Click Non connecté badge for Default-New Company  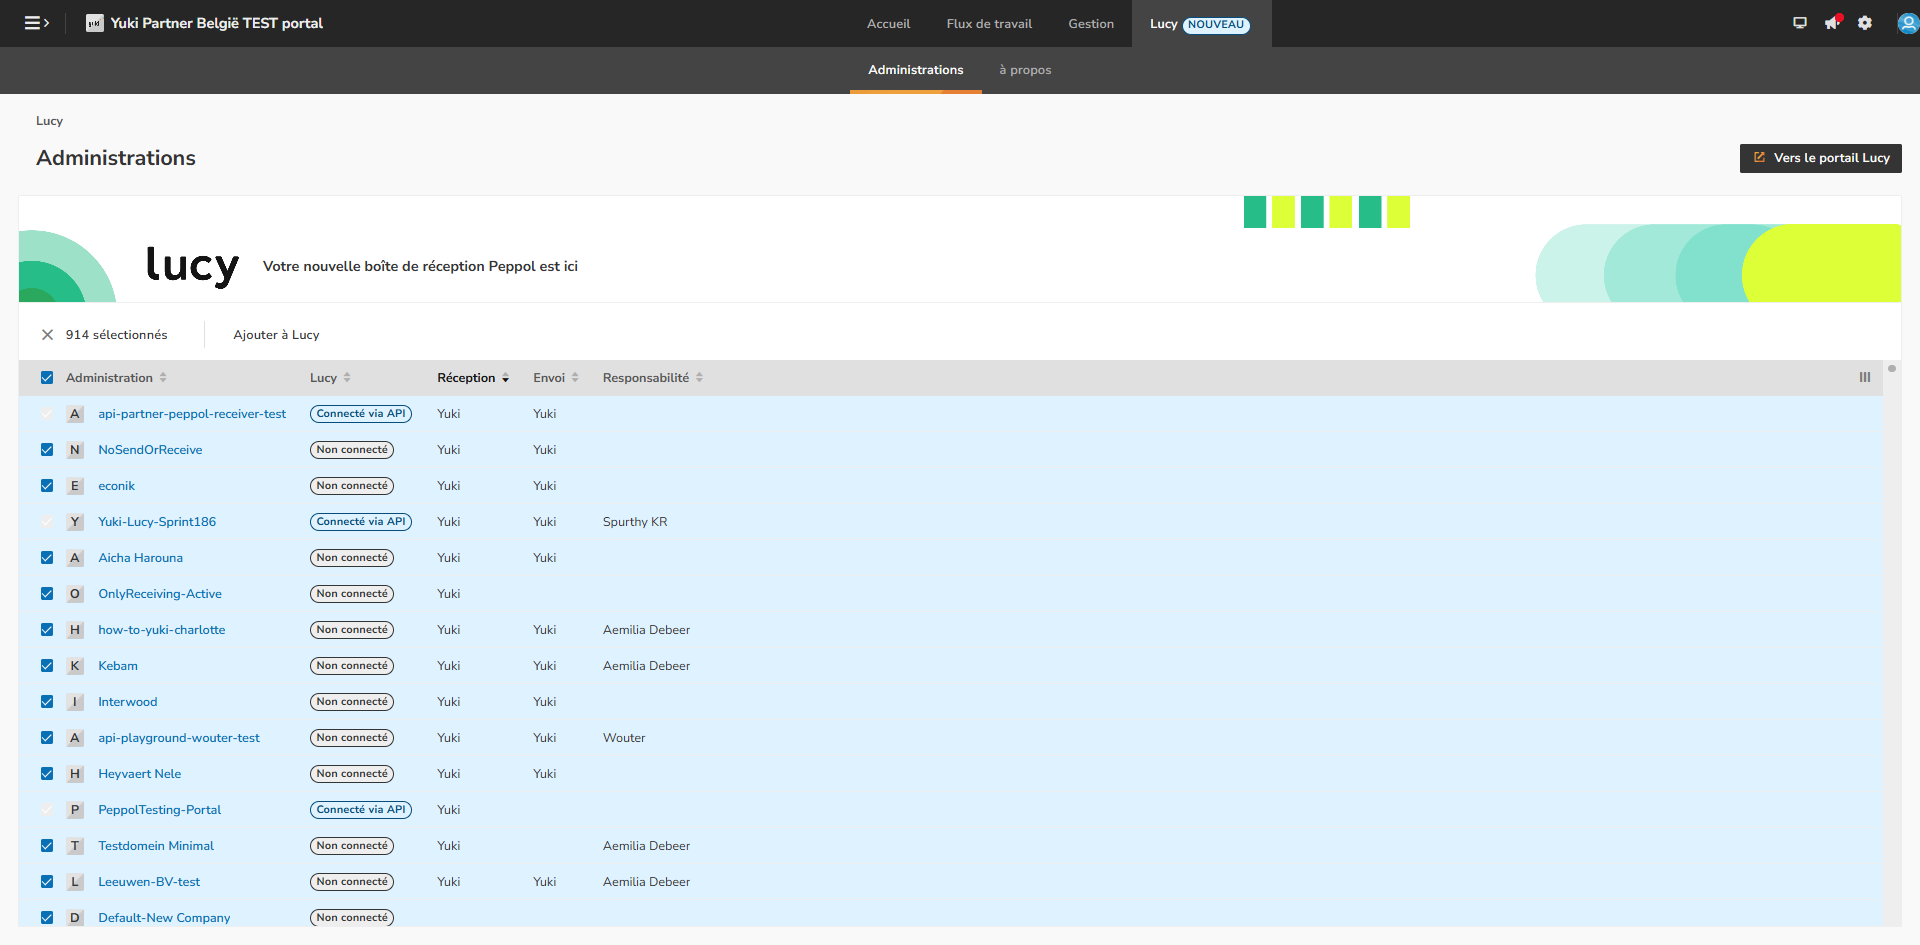pos(352,918)
